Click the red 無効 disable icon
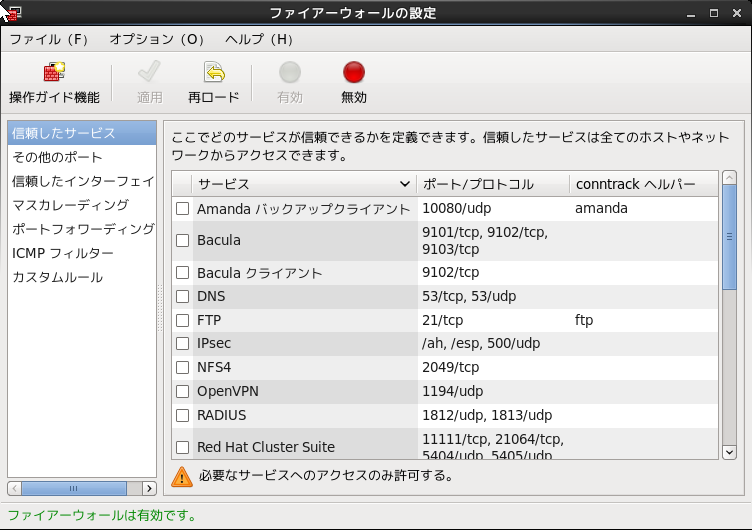Image resolution: width=752 pixels, height=530 pixels. tap(354, 72)
